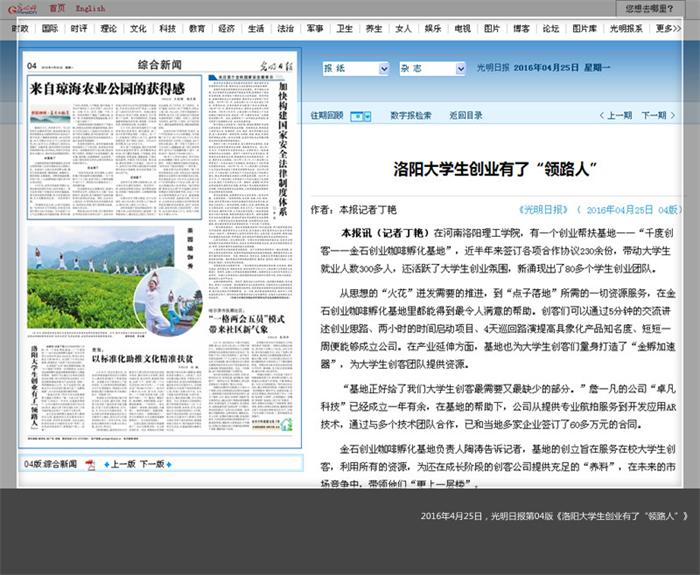
Task: Show more sections via 更多>>
Action: pyautogui.click(x=668, y=29)
